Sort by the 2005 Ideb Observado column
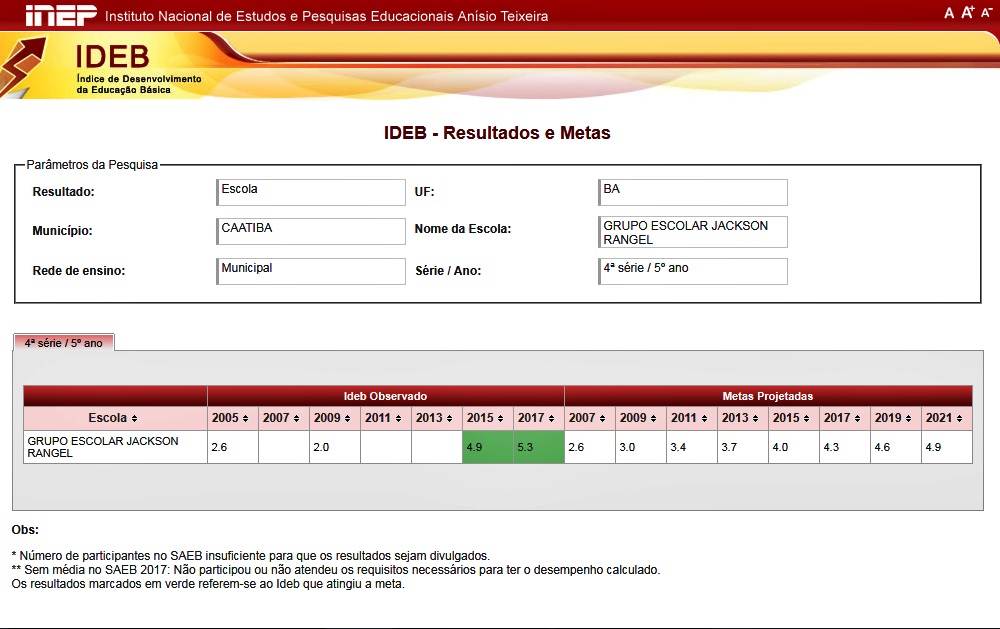Screen dimensions: 1000x629 tap(232, 418)
